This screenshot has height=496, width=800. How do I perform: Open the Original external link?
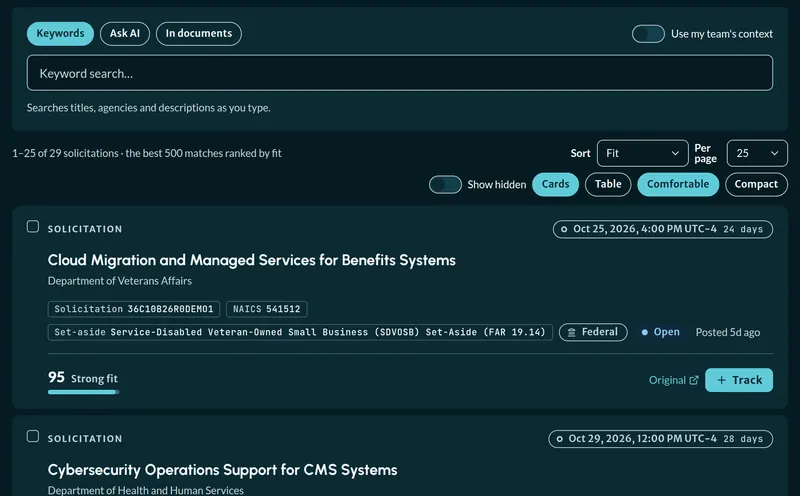pyautogui.click(x=673, y=380)
